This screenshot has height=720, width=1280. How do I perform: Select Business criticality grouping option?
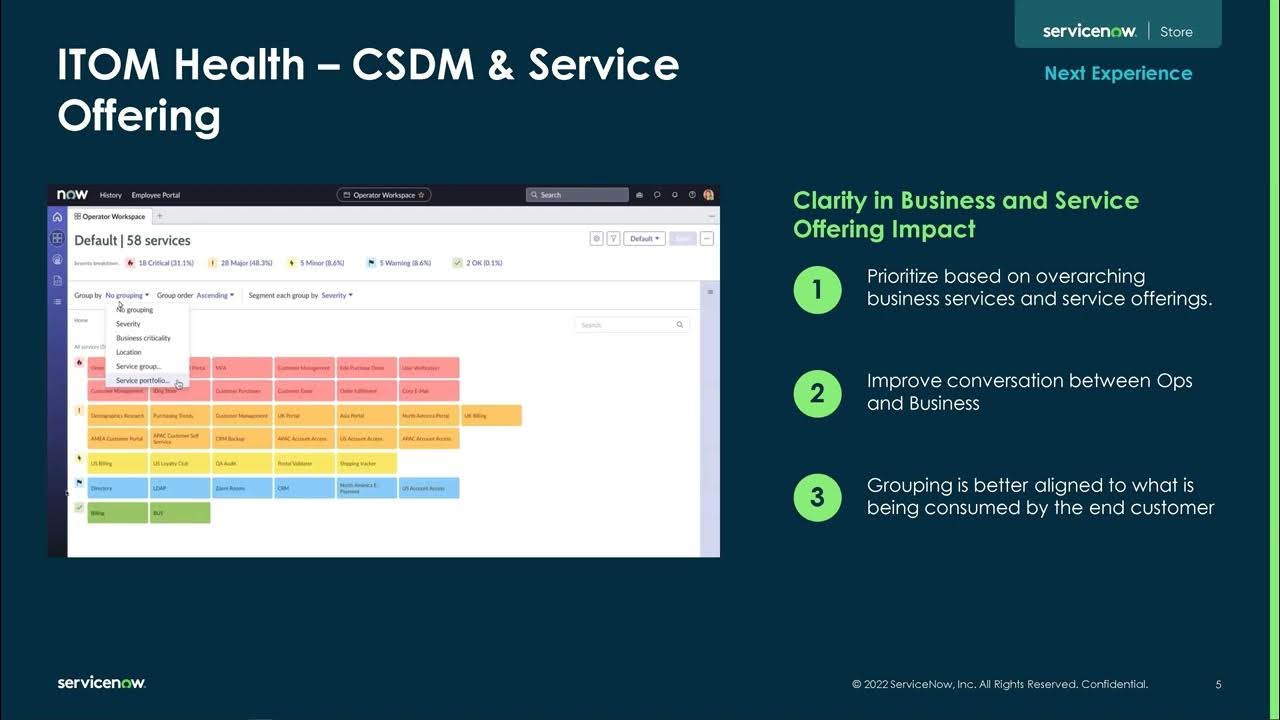(143, 338)
